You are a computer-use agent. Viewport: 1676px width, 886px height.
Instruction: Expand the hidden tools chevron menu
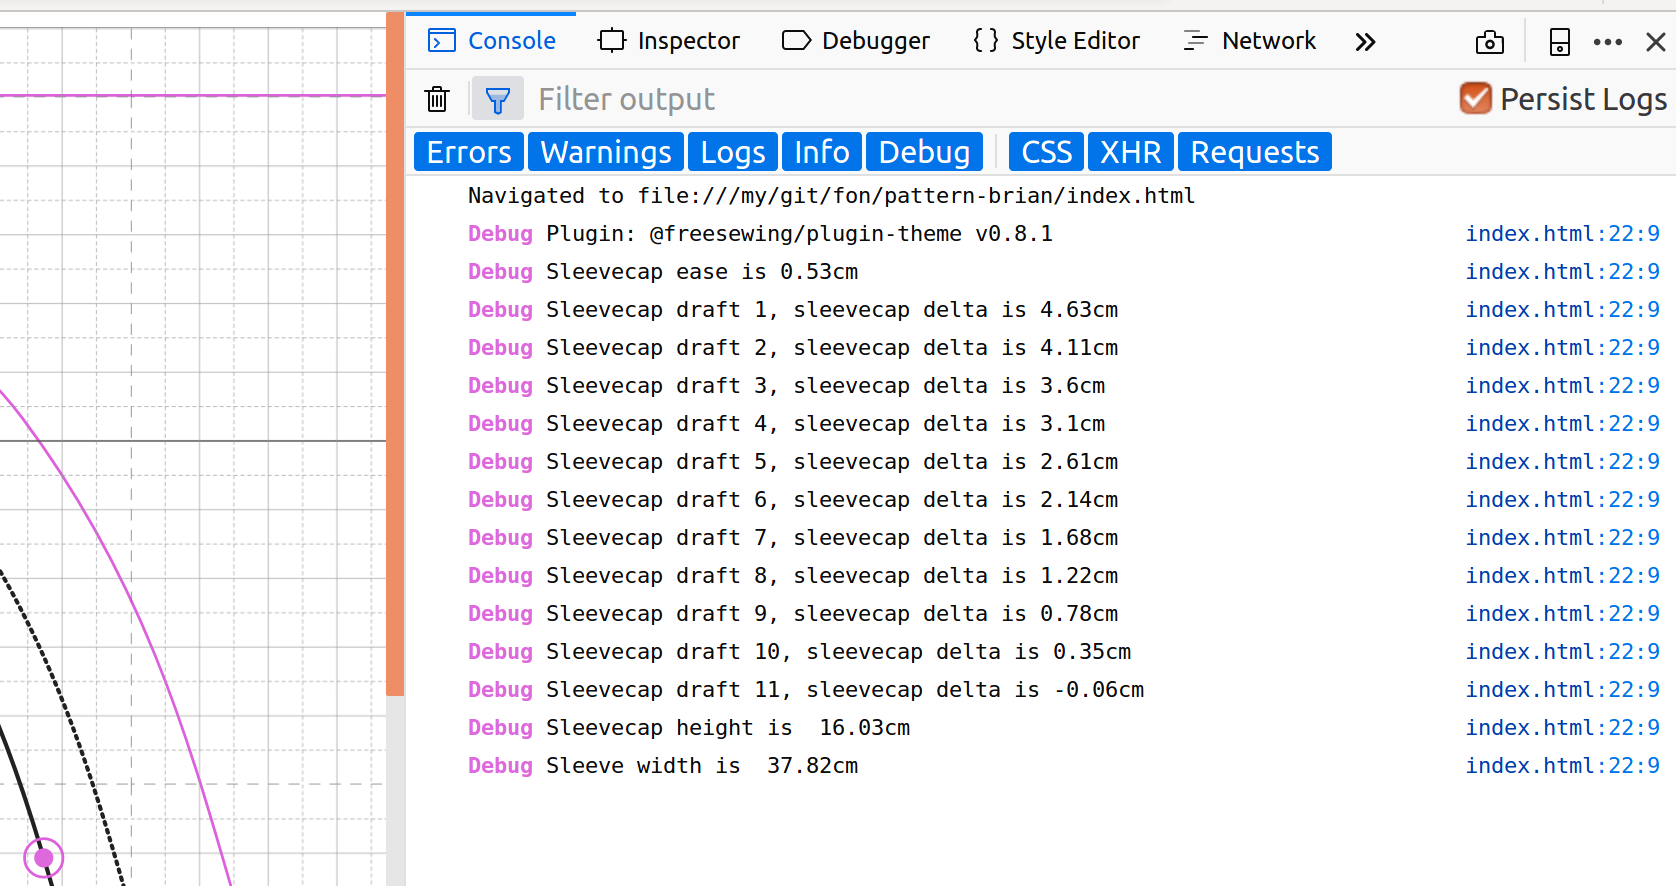coord(1365,42)
